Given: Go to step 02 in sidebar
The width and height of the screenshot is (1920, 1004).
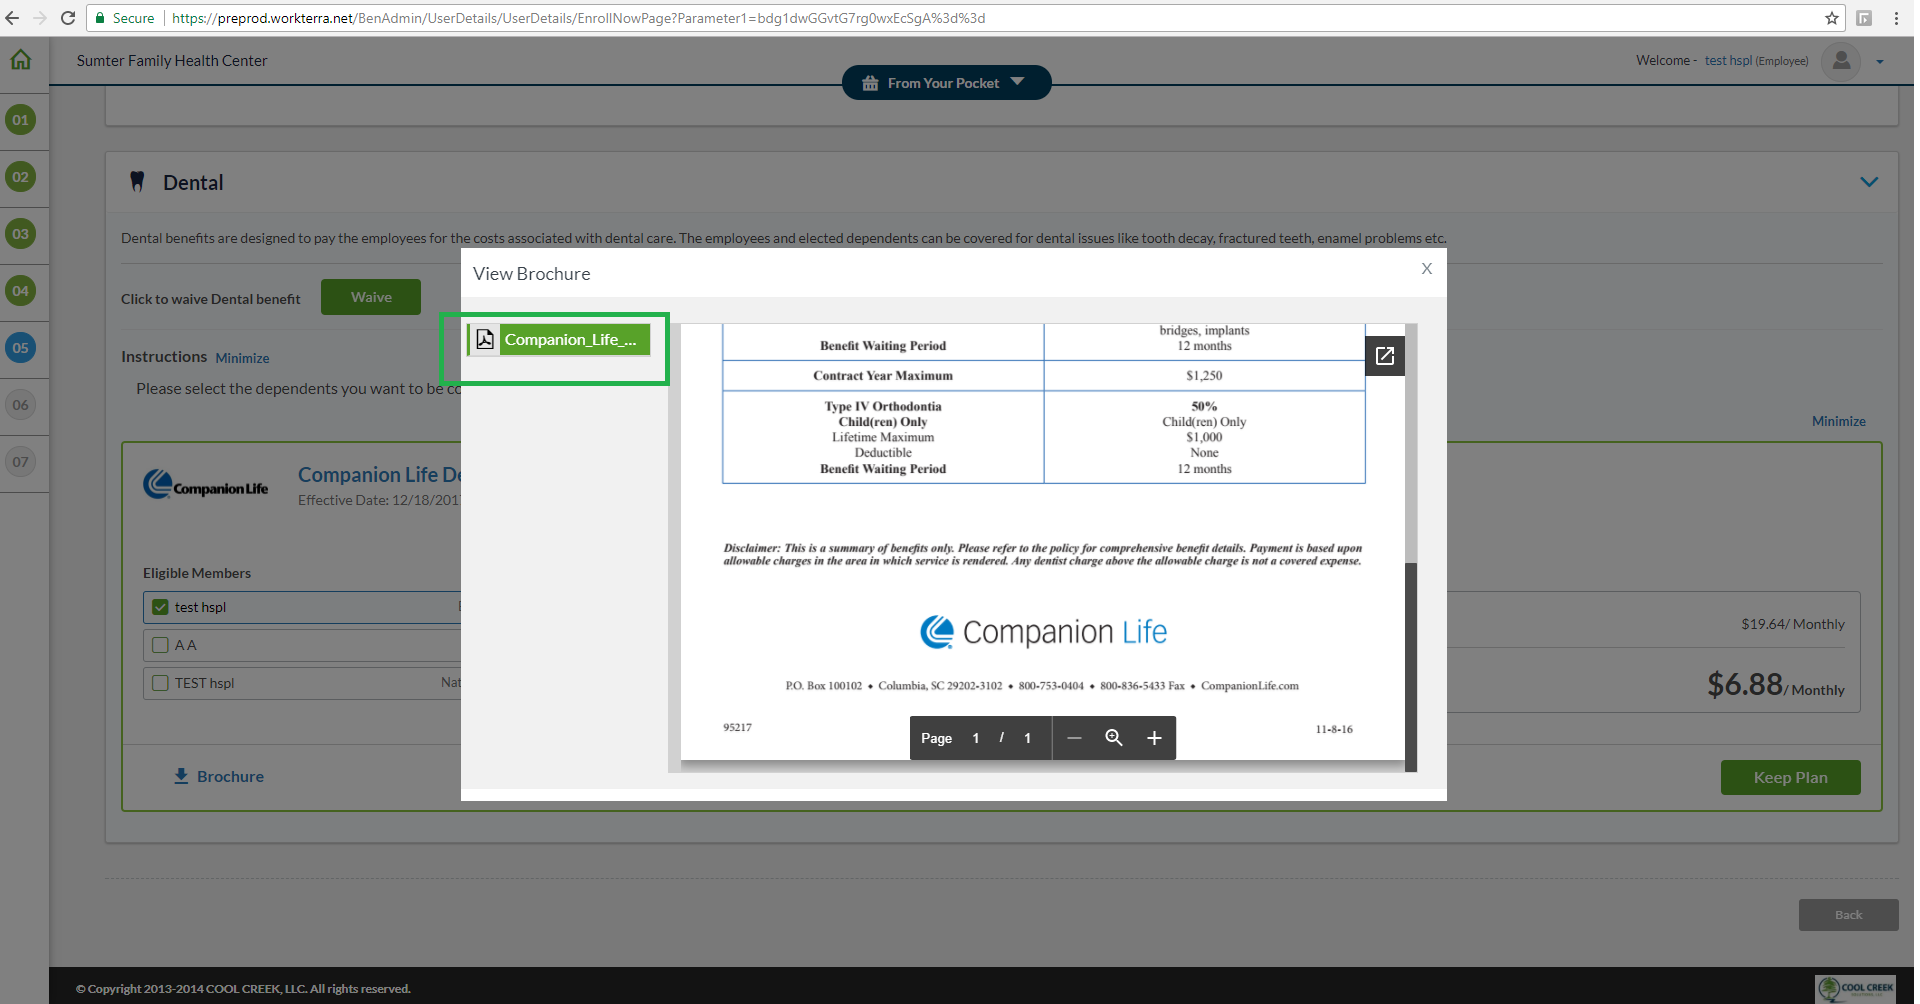Looking at the screenshot, I should click(20, 177).
